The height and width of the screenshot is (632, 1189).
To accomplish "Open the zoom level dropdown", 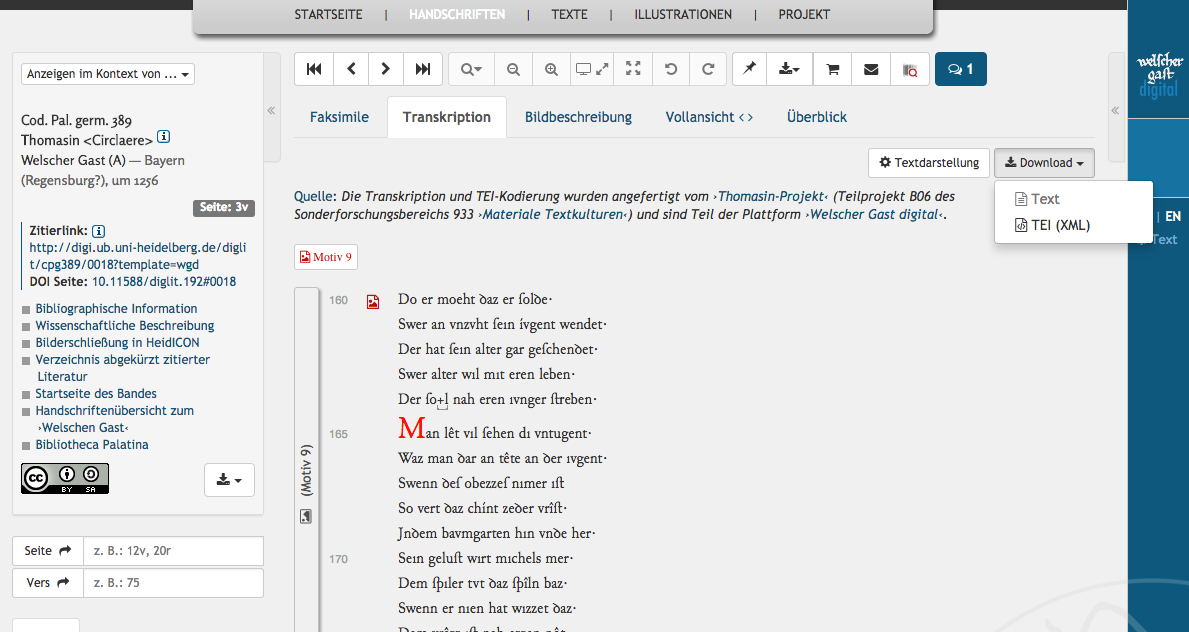I will (471, 69).
